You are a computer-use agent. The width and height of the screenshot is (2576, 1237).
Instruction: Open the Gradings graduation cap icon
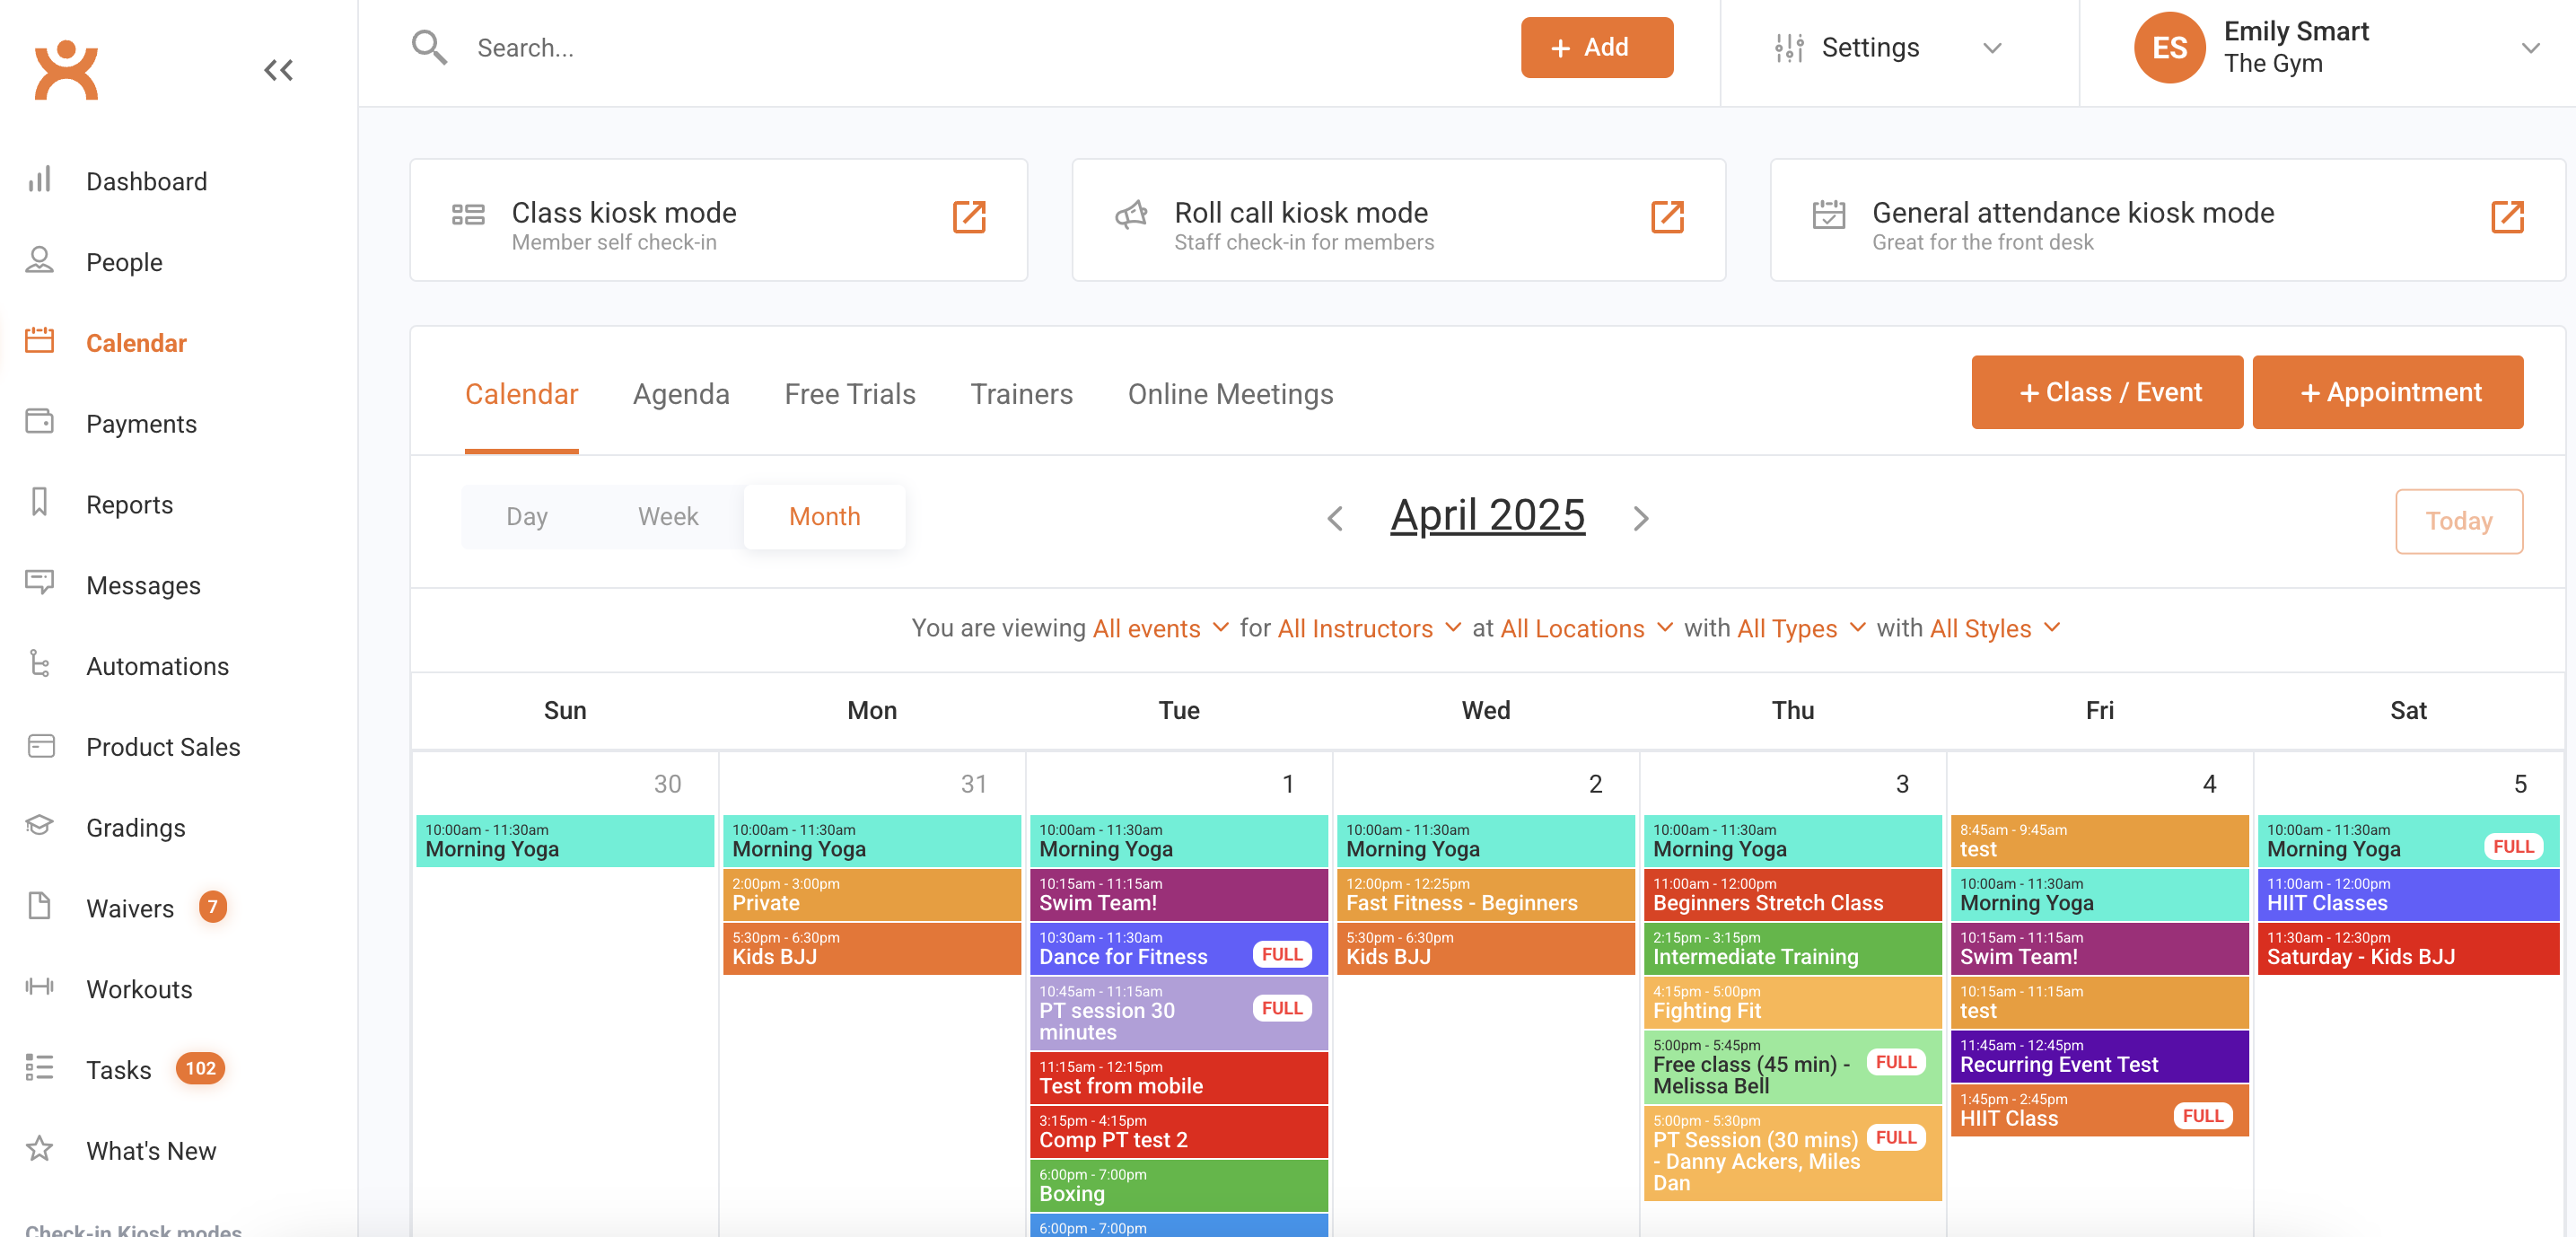click(40, 826)
